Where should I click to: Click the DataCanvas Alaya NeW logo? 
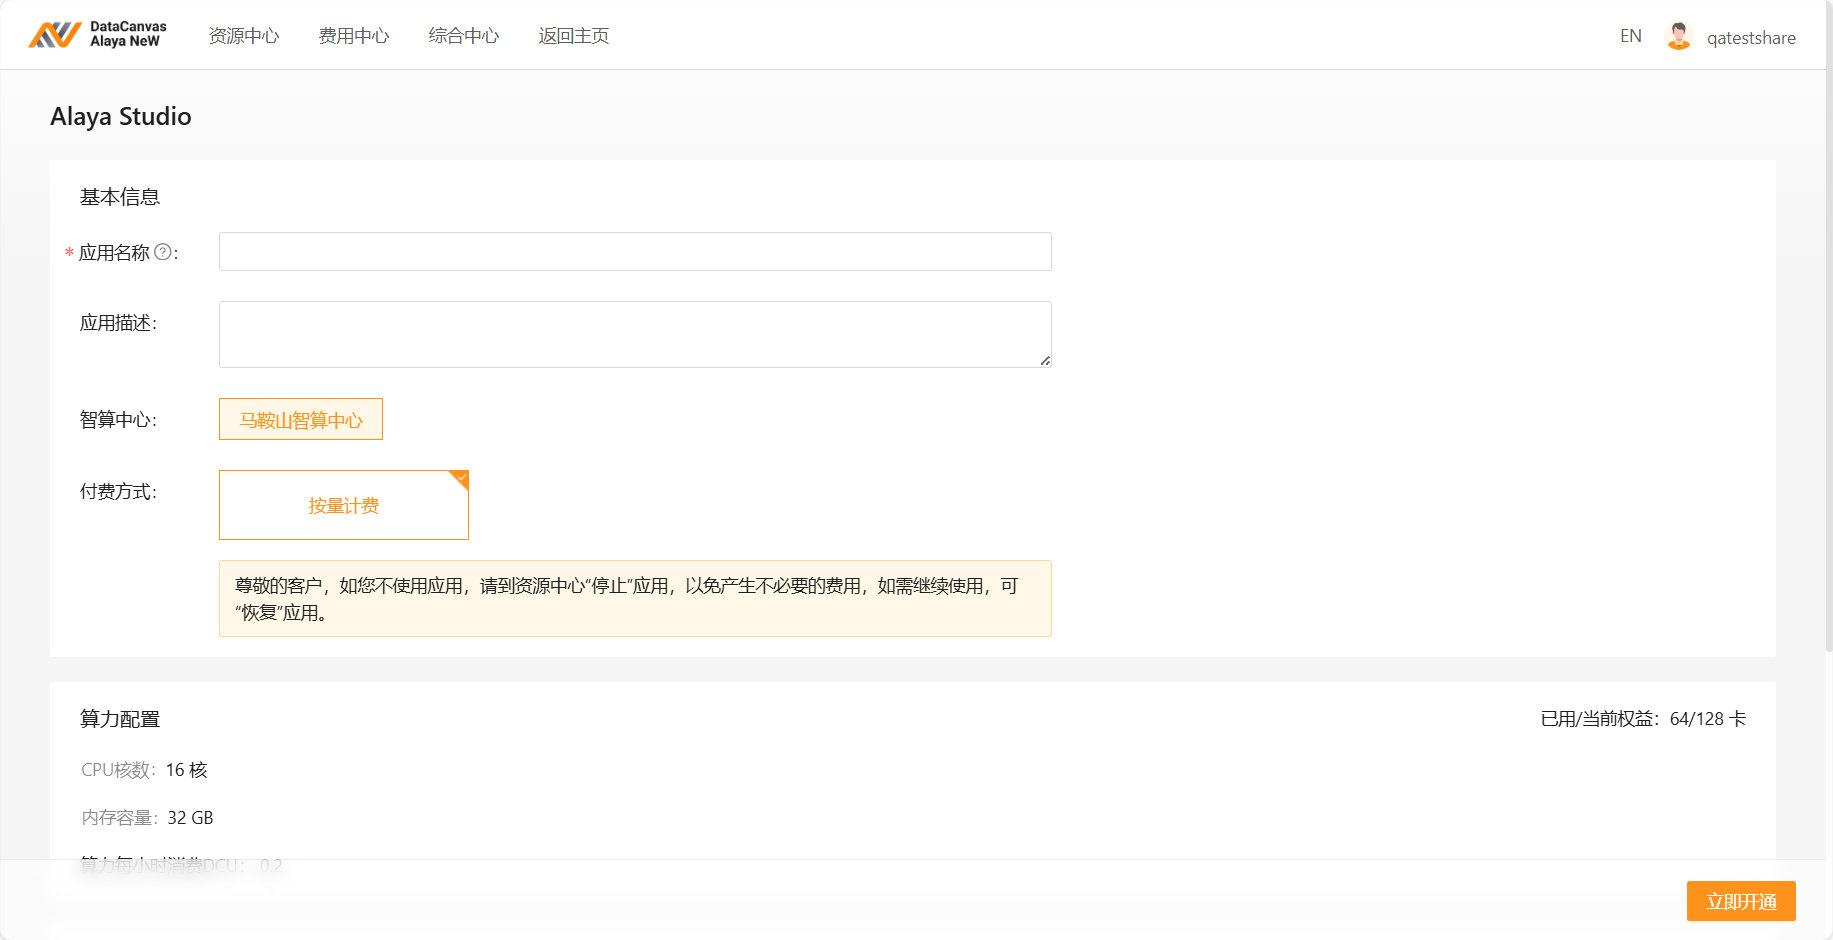point(97,35)
